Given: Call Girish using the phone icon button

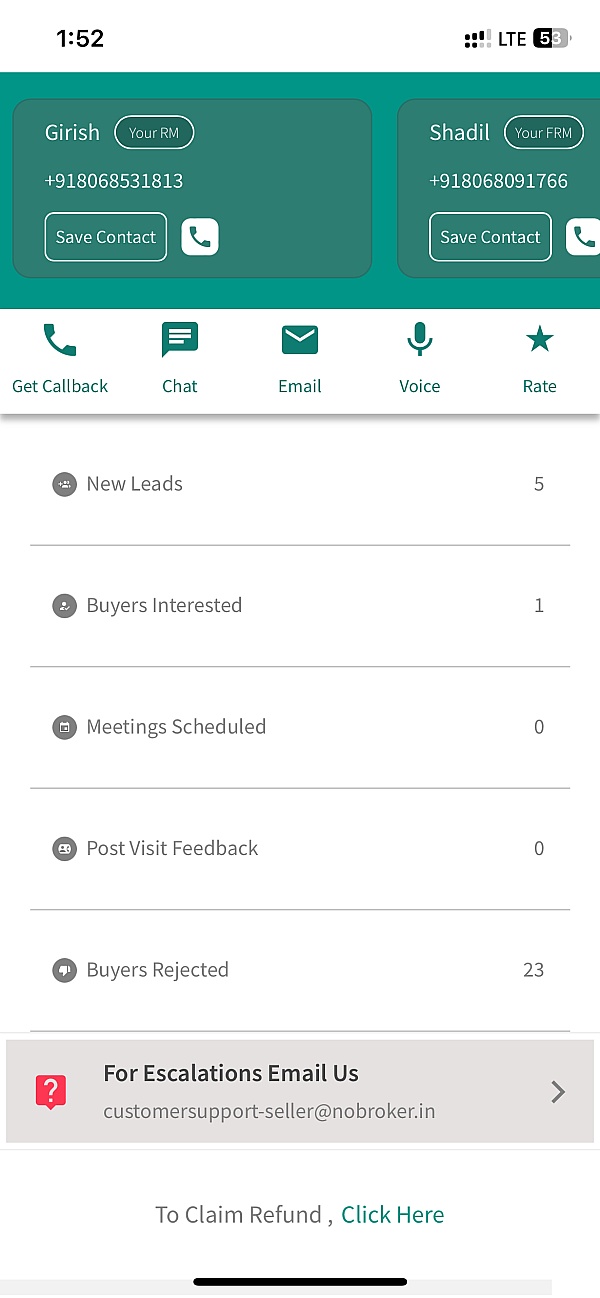Looking at the screenshot, I should 200,237.
